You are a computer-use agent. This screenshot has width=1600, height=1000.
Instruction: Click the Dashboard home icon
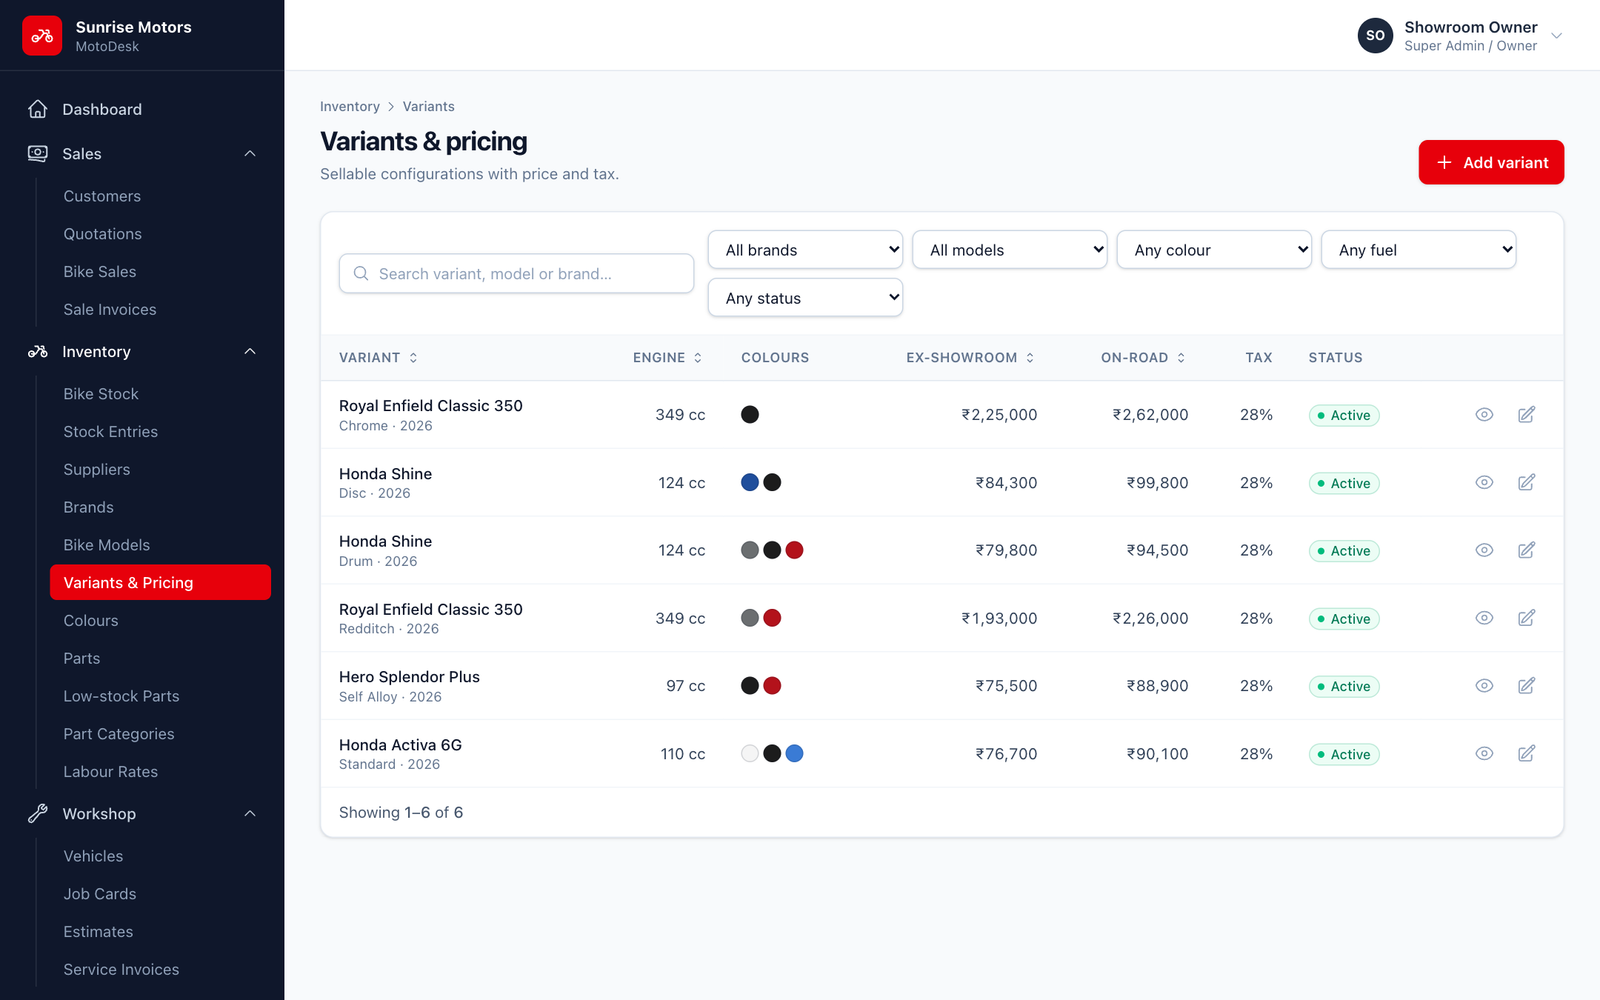click(x=38, y=109)
